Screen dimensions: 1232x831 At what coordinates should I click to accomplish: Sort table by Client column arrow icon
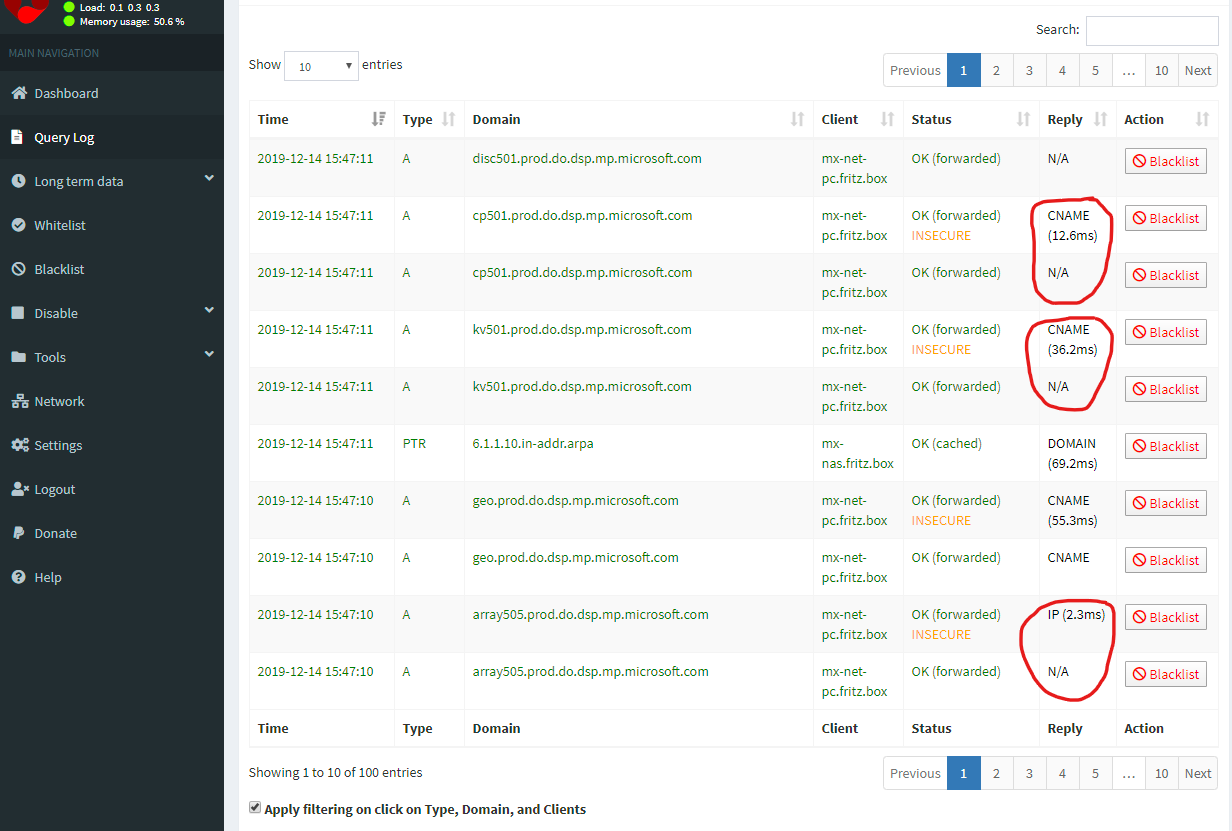[887, 119]
